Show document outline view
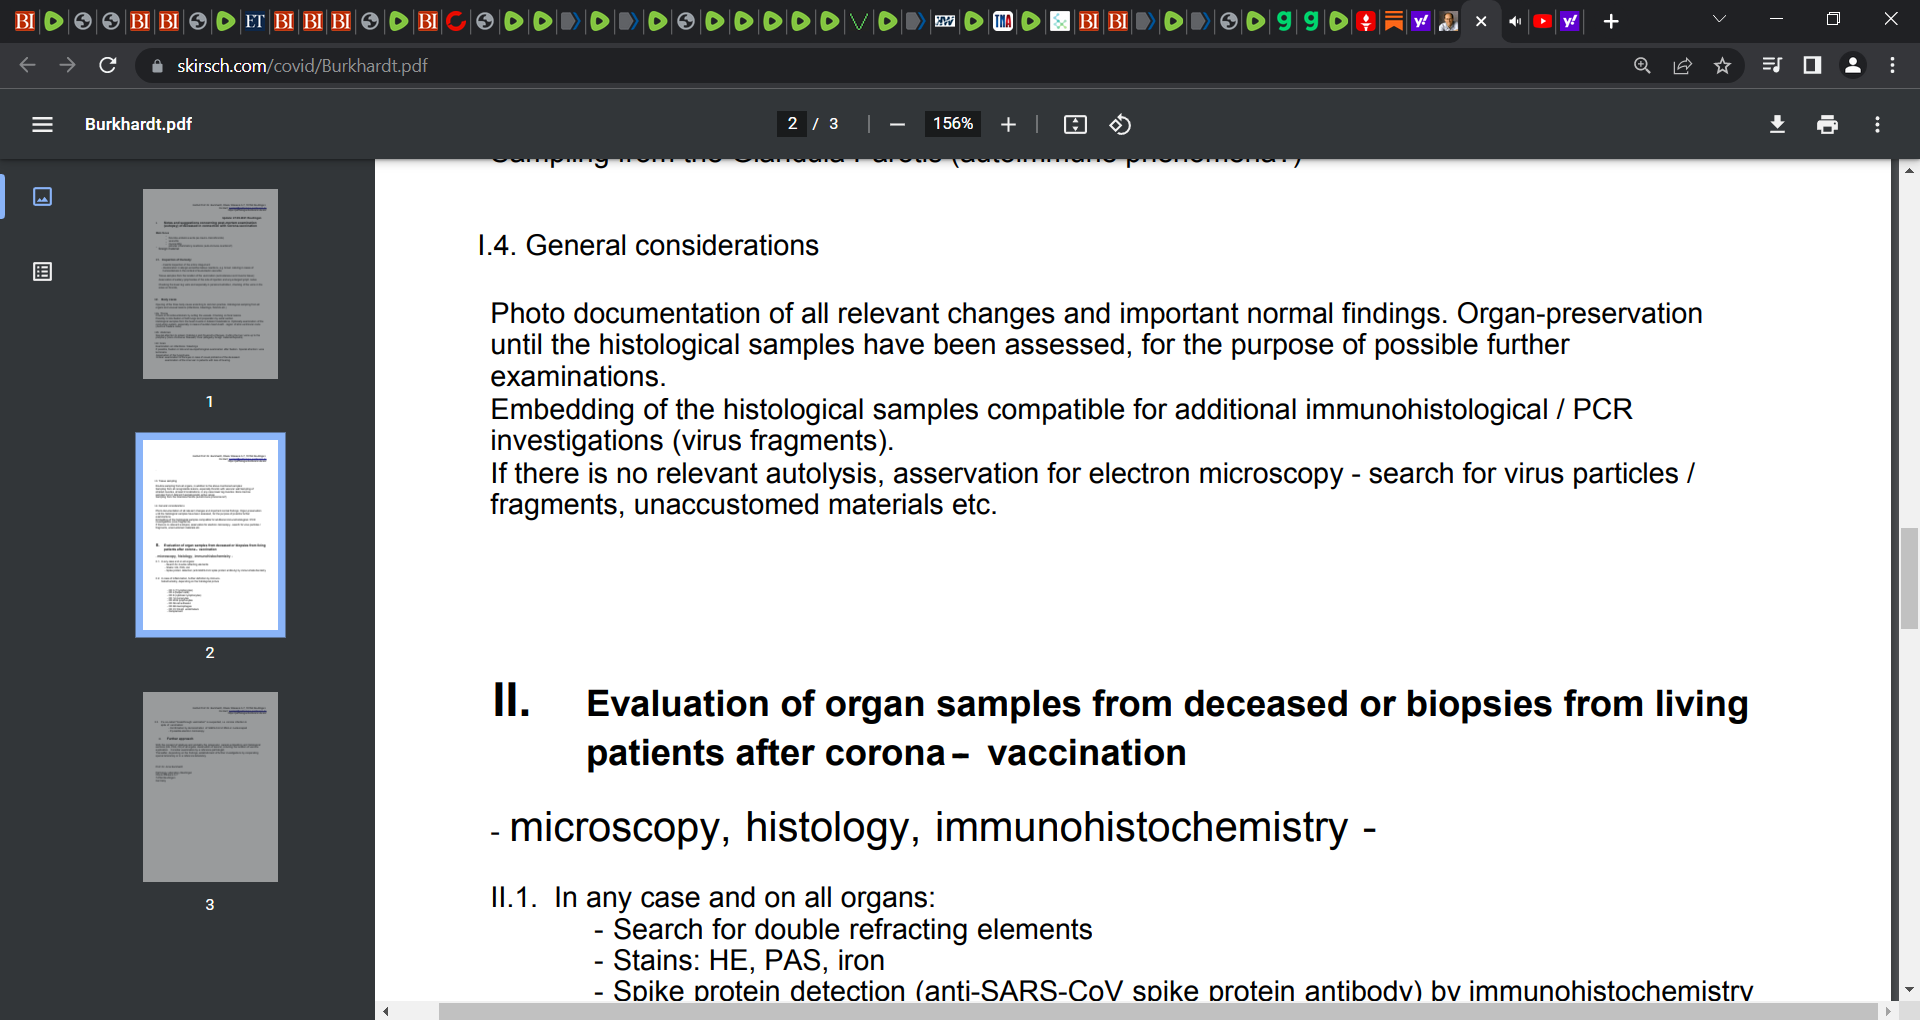Viewport: 1920px width, 1020px height. click(x=42, y=272)
